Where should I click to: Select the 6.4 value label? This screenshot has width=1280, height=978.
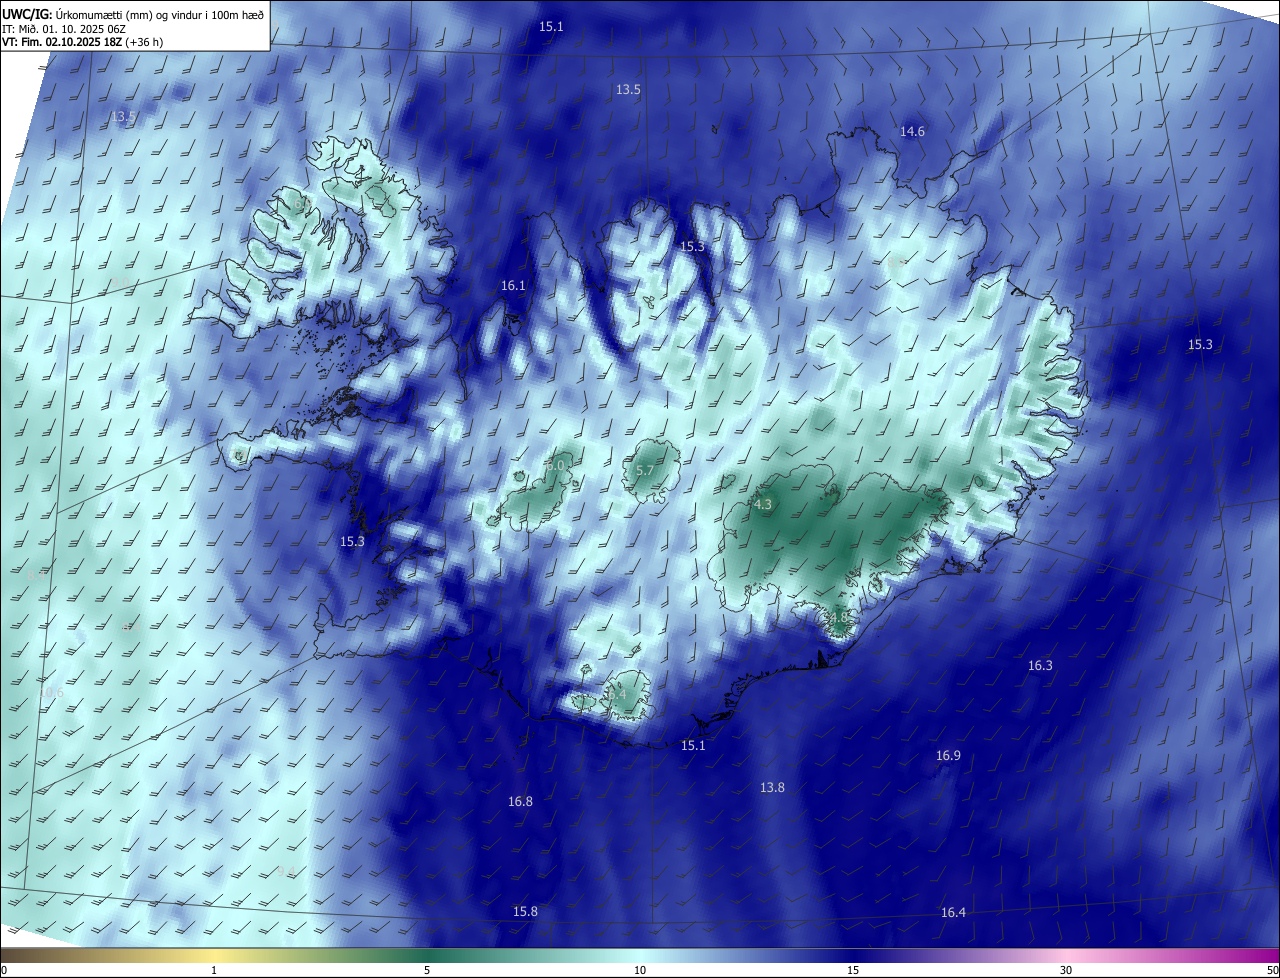point(617,694)
